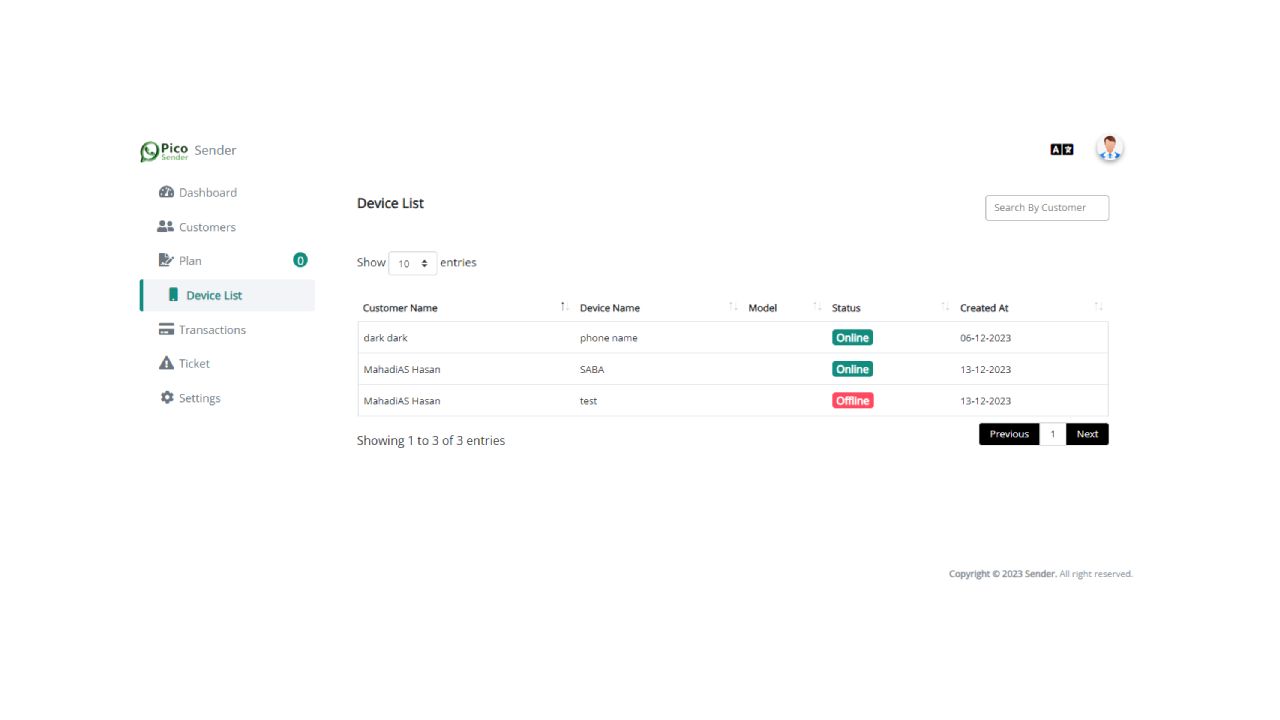Click the Settings gear icon
This screenshot has width=1280, height=720.
[x=166, y=398]
